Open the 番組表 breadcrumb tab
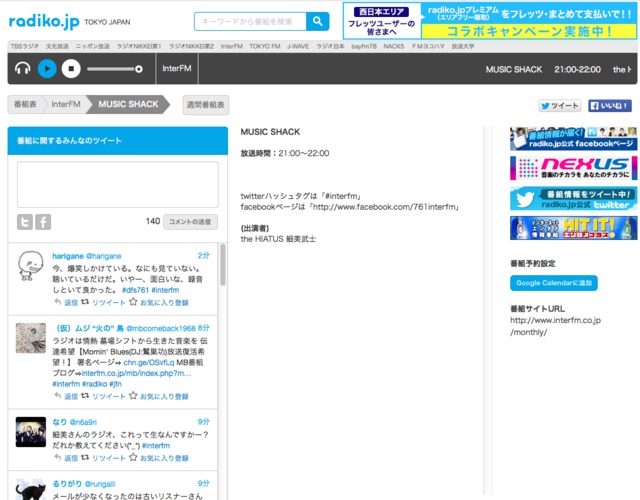This screenshot has width=640, height=500. [x=24, y=104]
